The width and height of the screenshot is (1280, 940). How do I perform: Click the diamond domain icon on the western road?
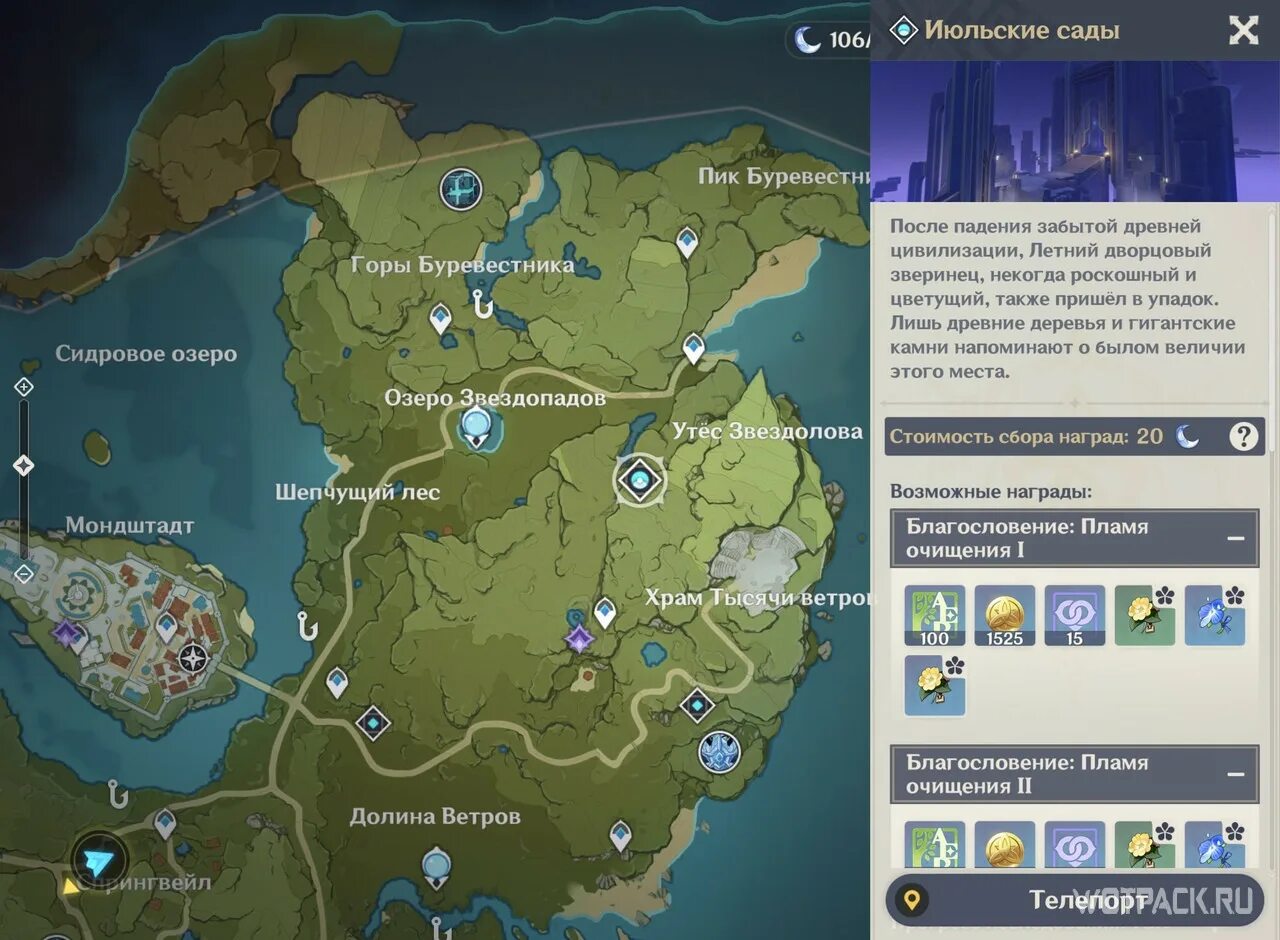pos(373,722)
